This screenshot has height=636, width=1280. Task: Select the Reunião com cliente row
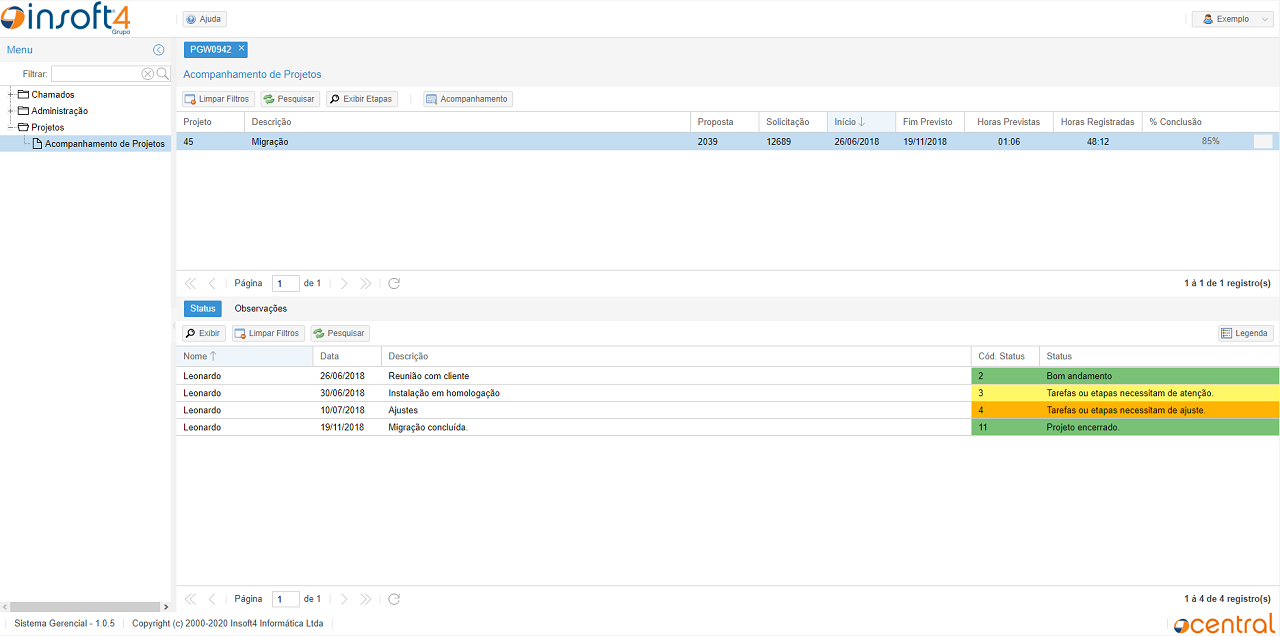728,376
